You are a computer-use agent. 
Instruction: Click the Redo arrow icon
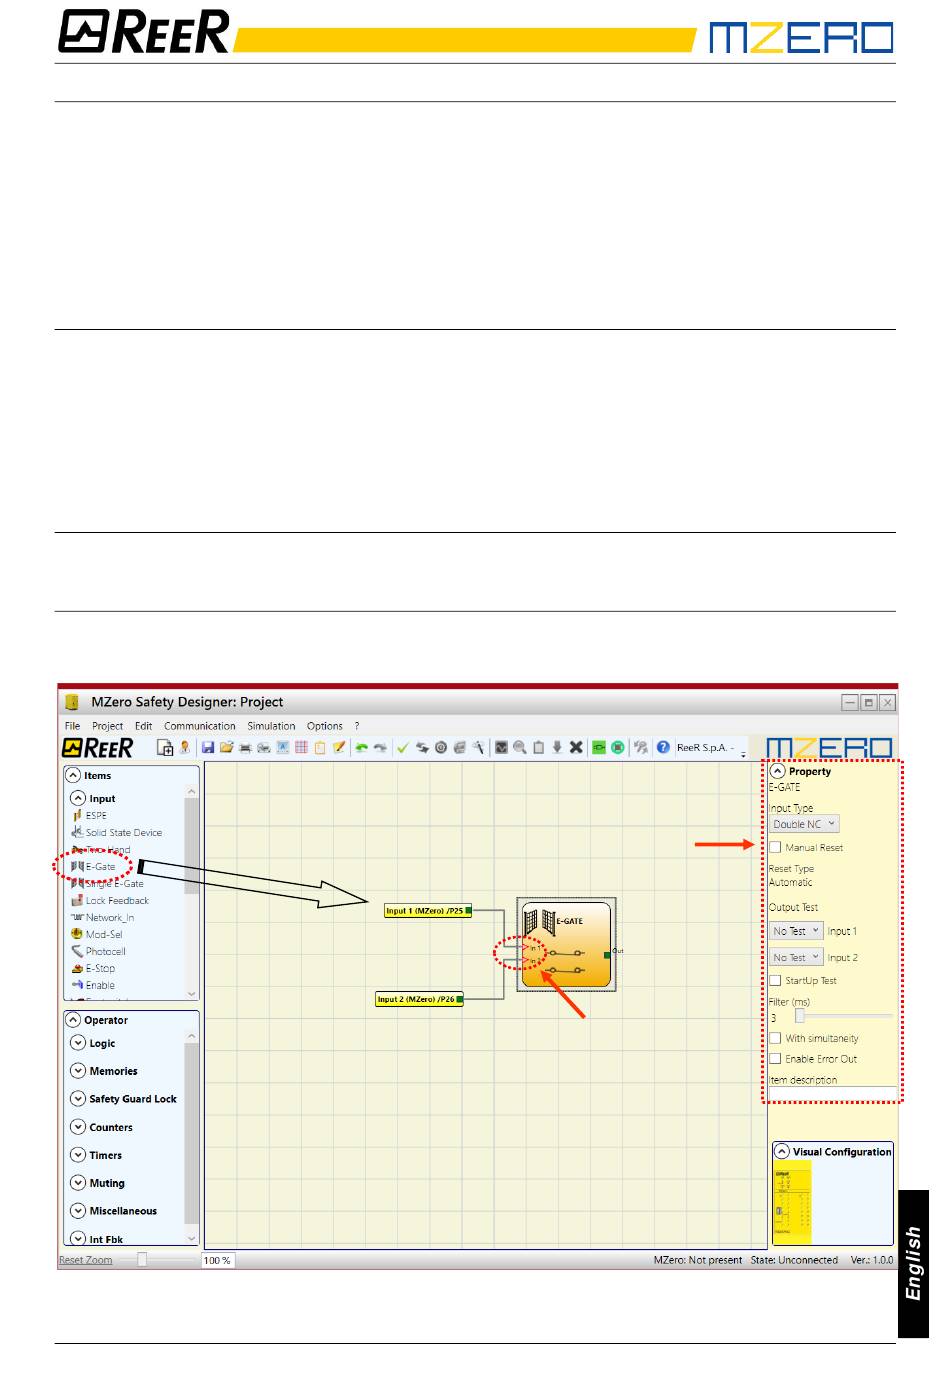click(380, 747)
